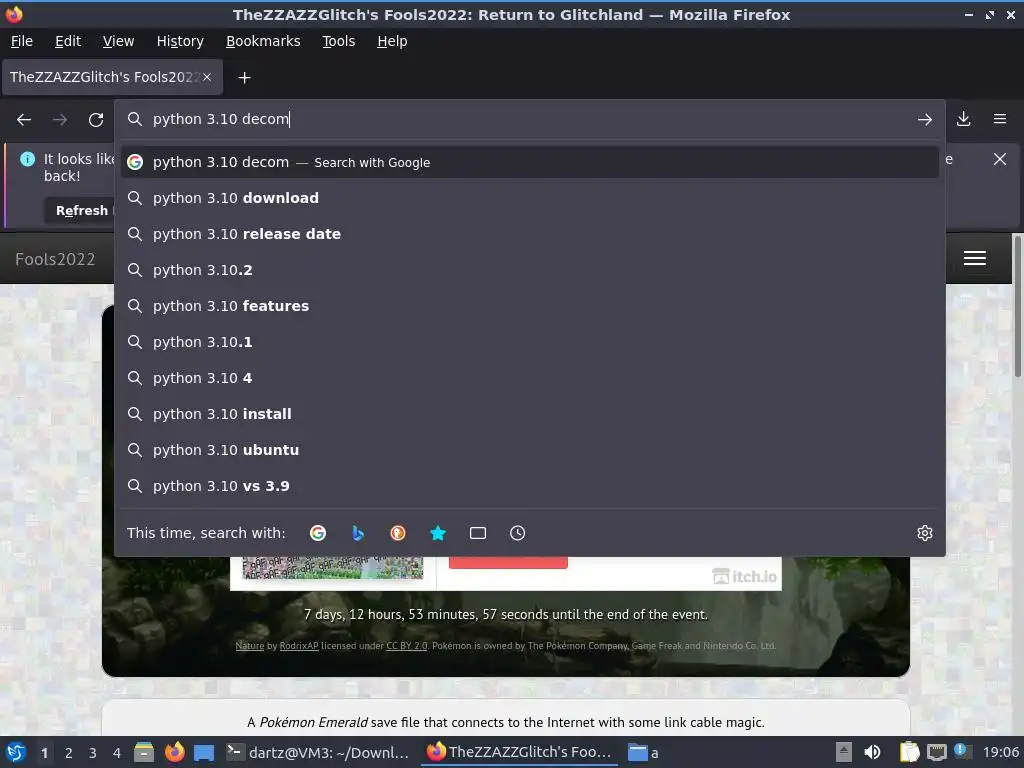Dismiss the notification bar with its X
This screenshot has height=768, width=1024.
tap(999, 159)
